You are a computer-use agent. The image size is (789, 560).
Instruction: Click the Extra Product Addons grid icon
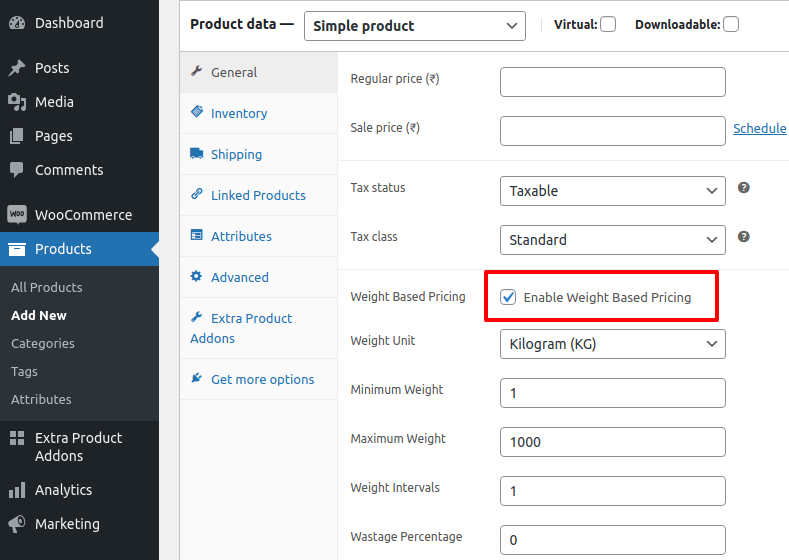coord(17,438)
